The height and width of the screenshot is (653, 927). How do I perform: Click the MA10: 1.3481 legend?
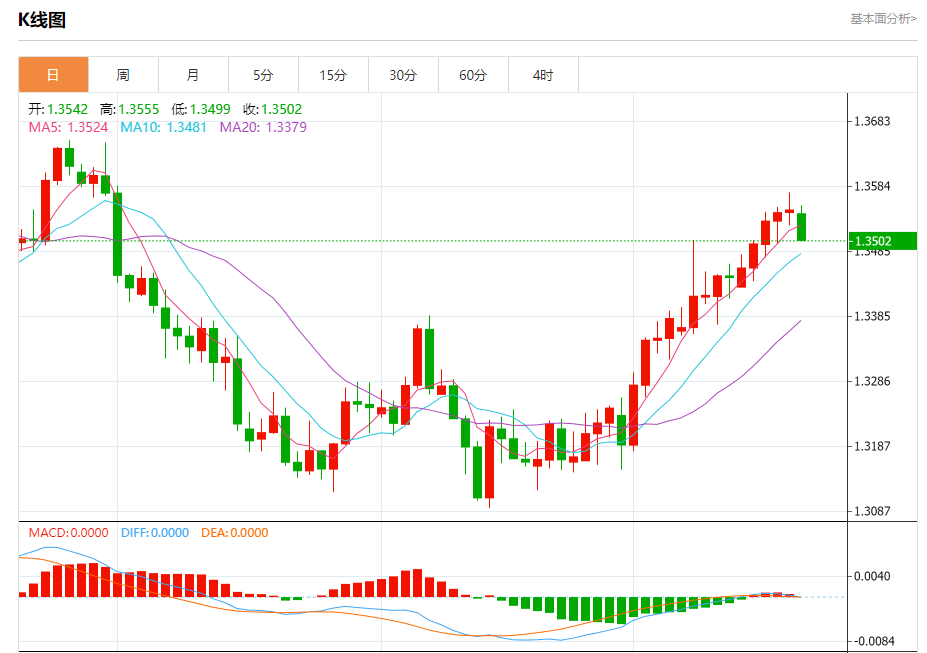[x=164, y=127]
